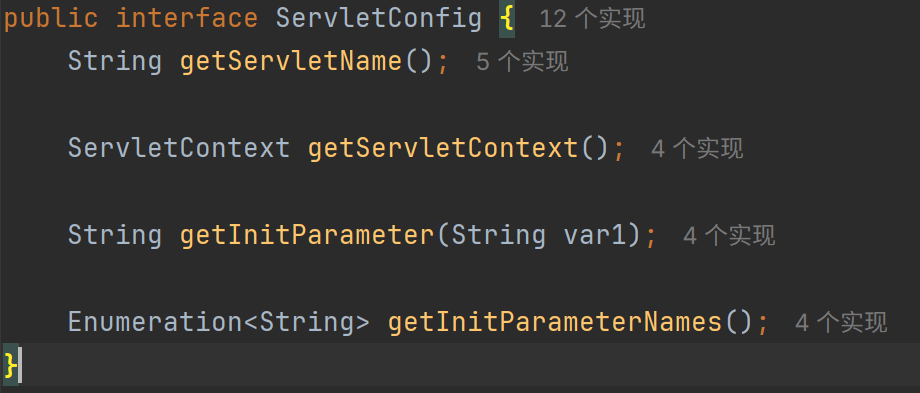Click the getServletContext method name
Image resolution: width=920 pixels, height=393 pixels.
coord(444,148)
